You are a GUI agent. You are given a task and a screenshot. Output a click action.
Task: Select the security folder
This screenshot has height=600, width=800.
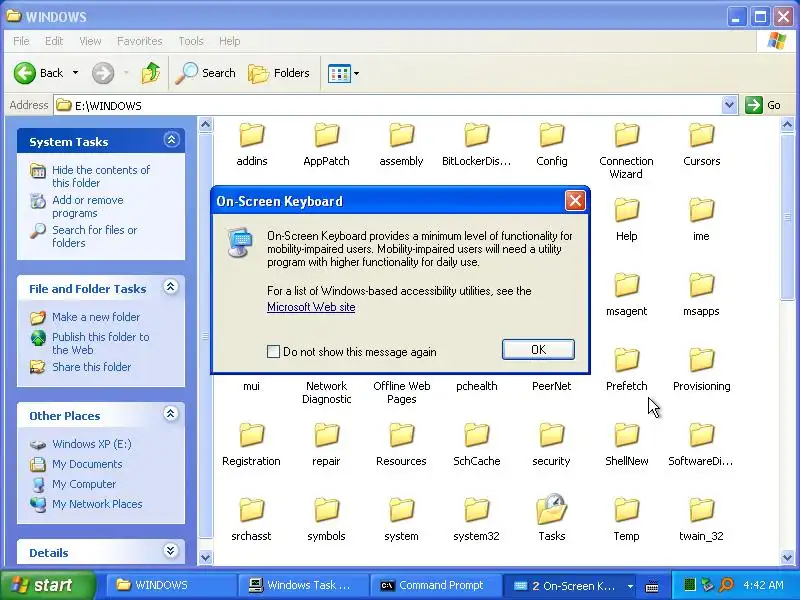tap(552, 445)
